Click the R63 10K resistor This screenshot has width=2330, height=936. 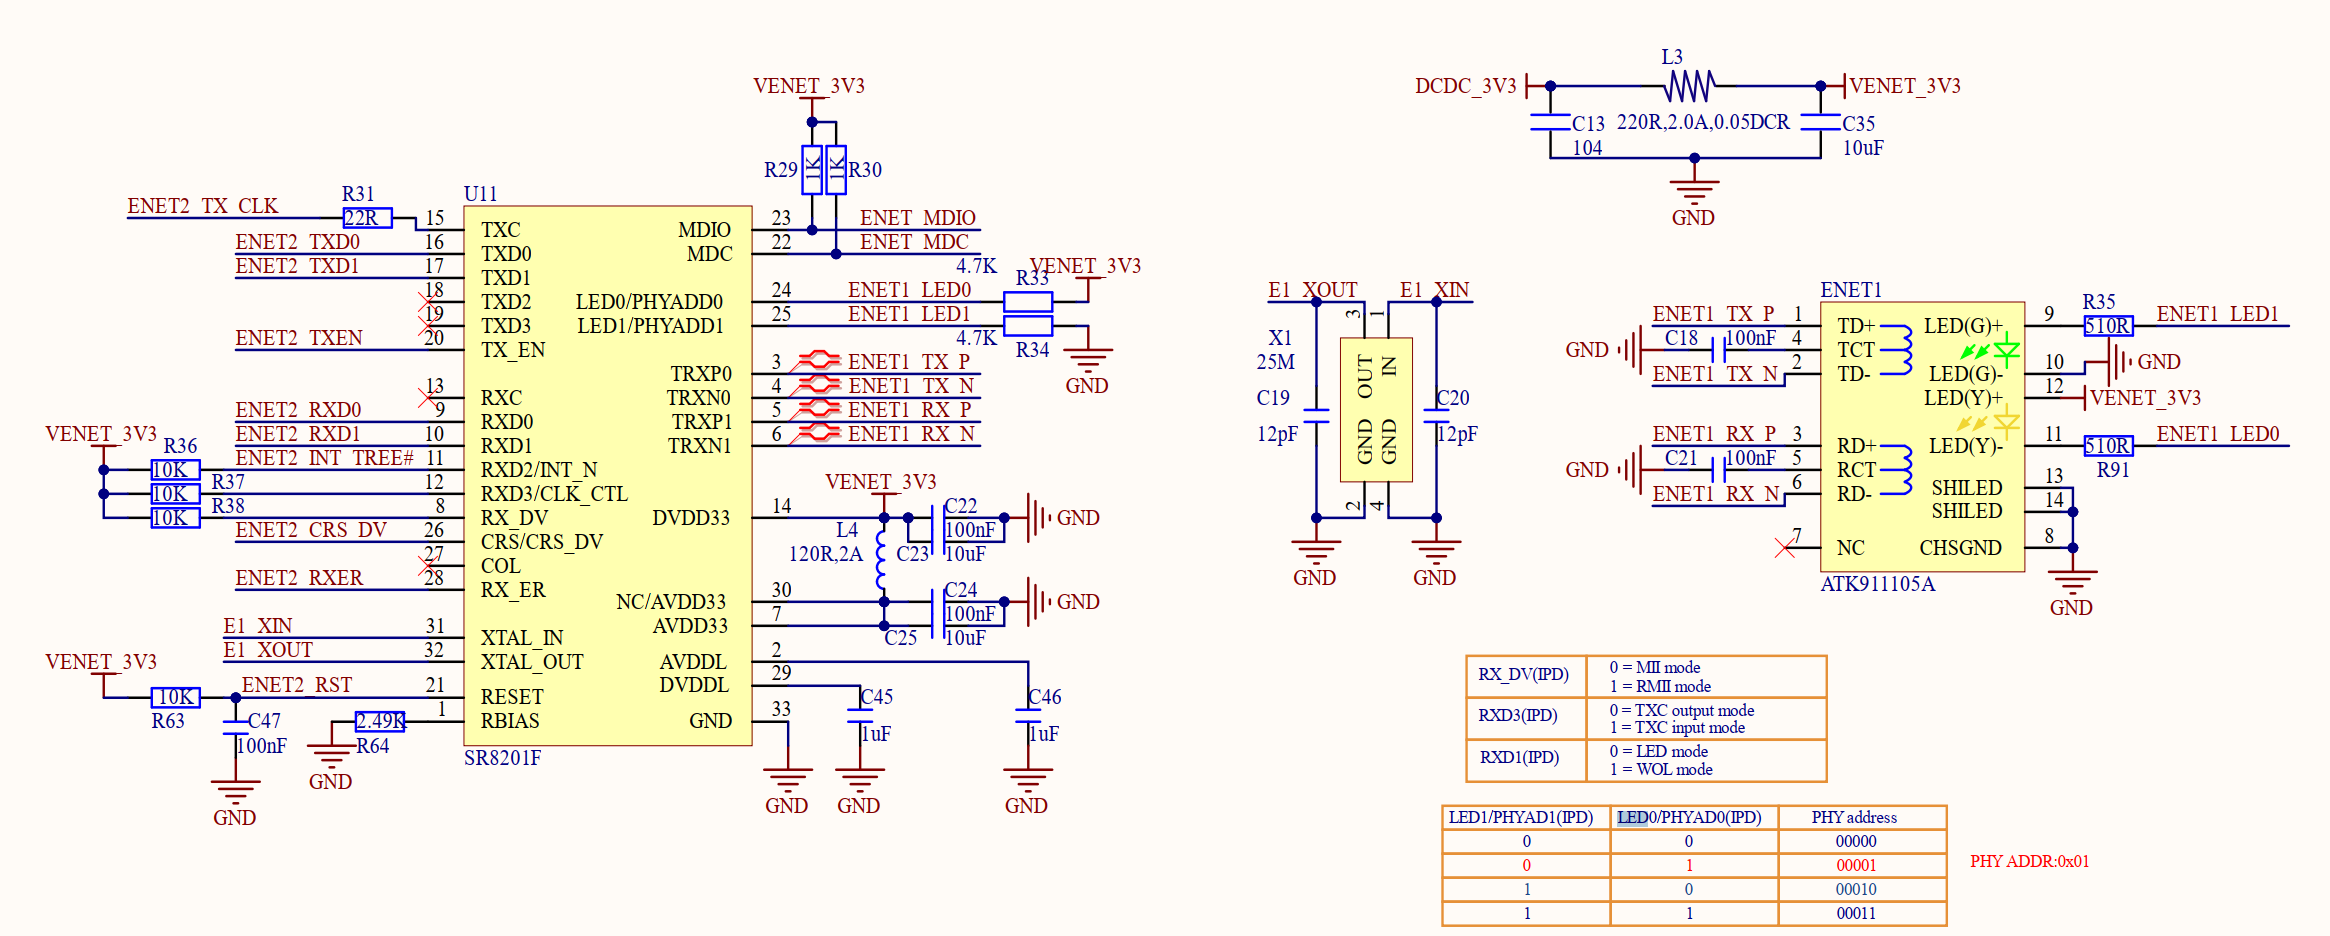click(175, 697)
